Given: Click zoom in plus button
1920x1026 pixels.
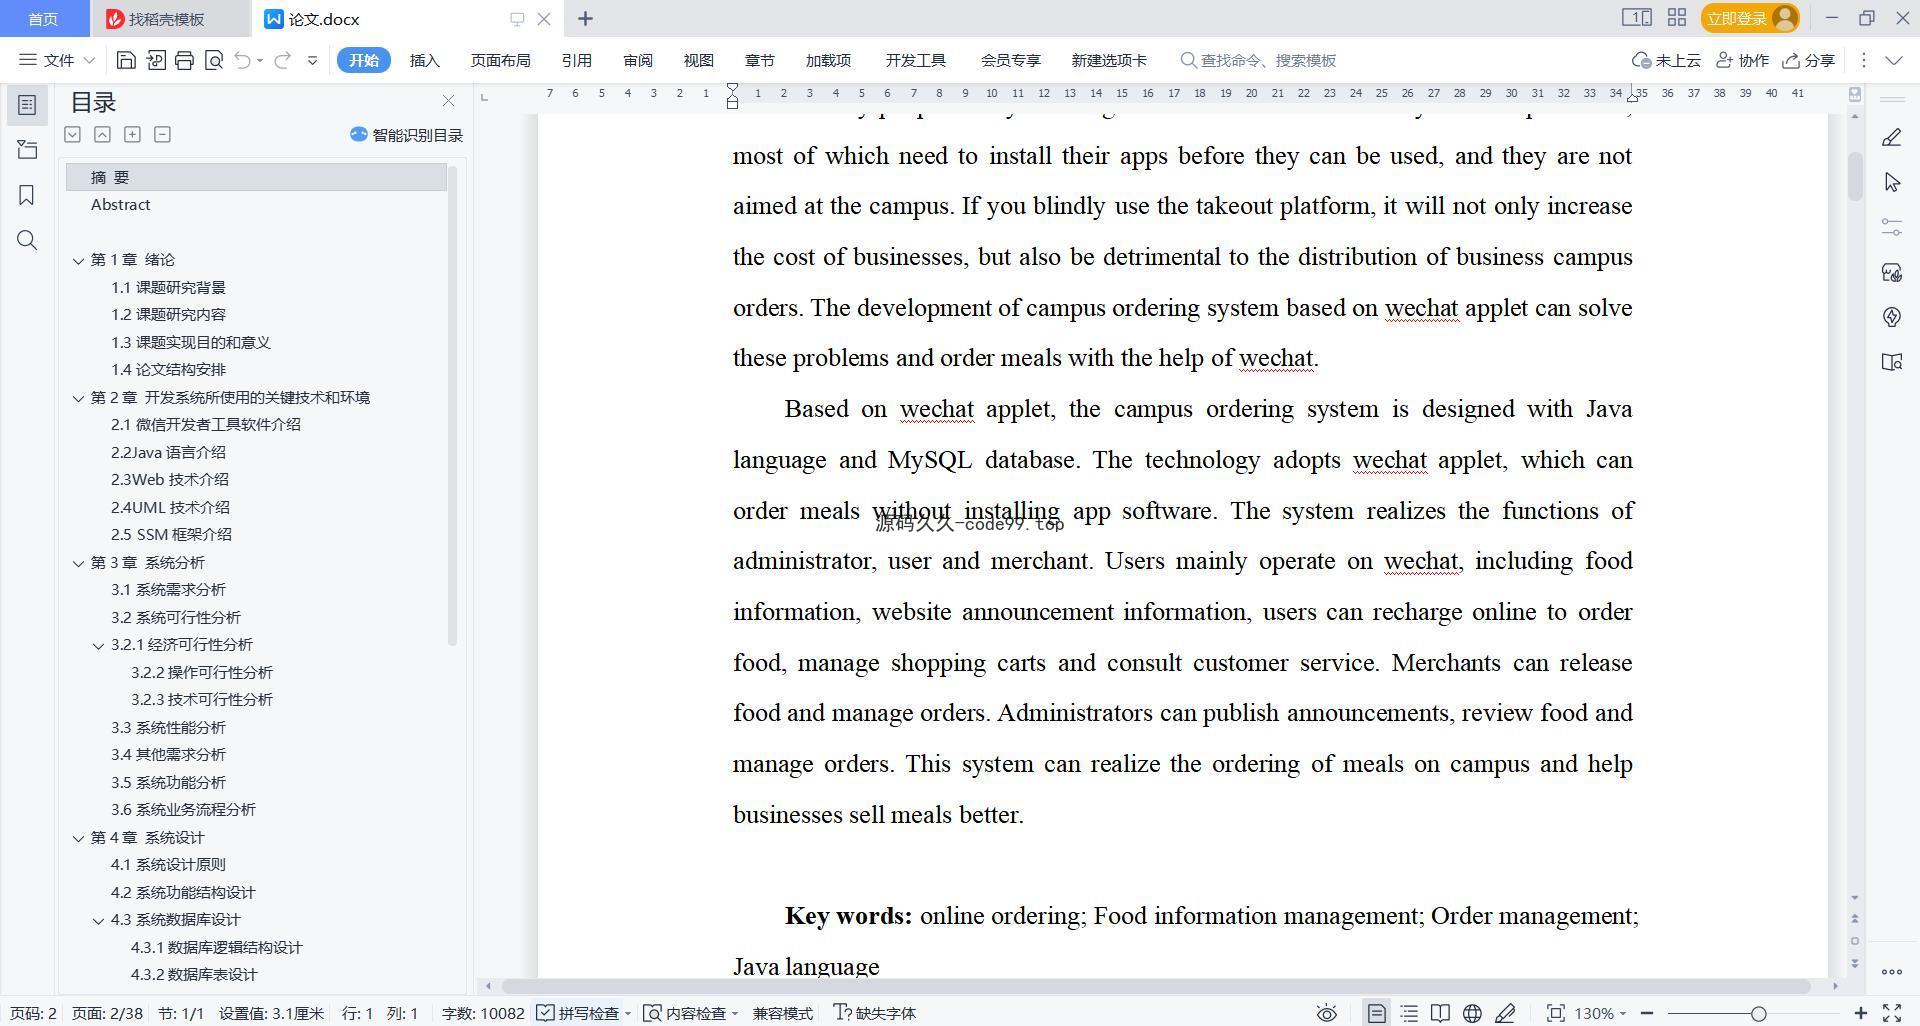Looking at the screenshot, I should [x=1861, y=1013].
